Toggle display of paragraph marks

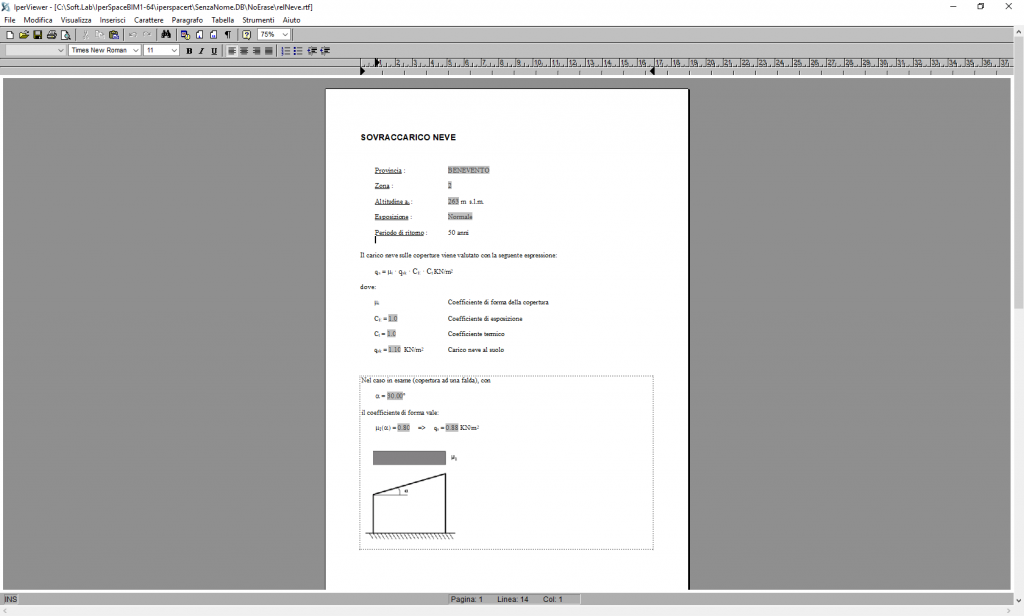(228, 35)
